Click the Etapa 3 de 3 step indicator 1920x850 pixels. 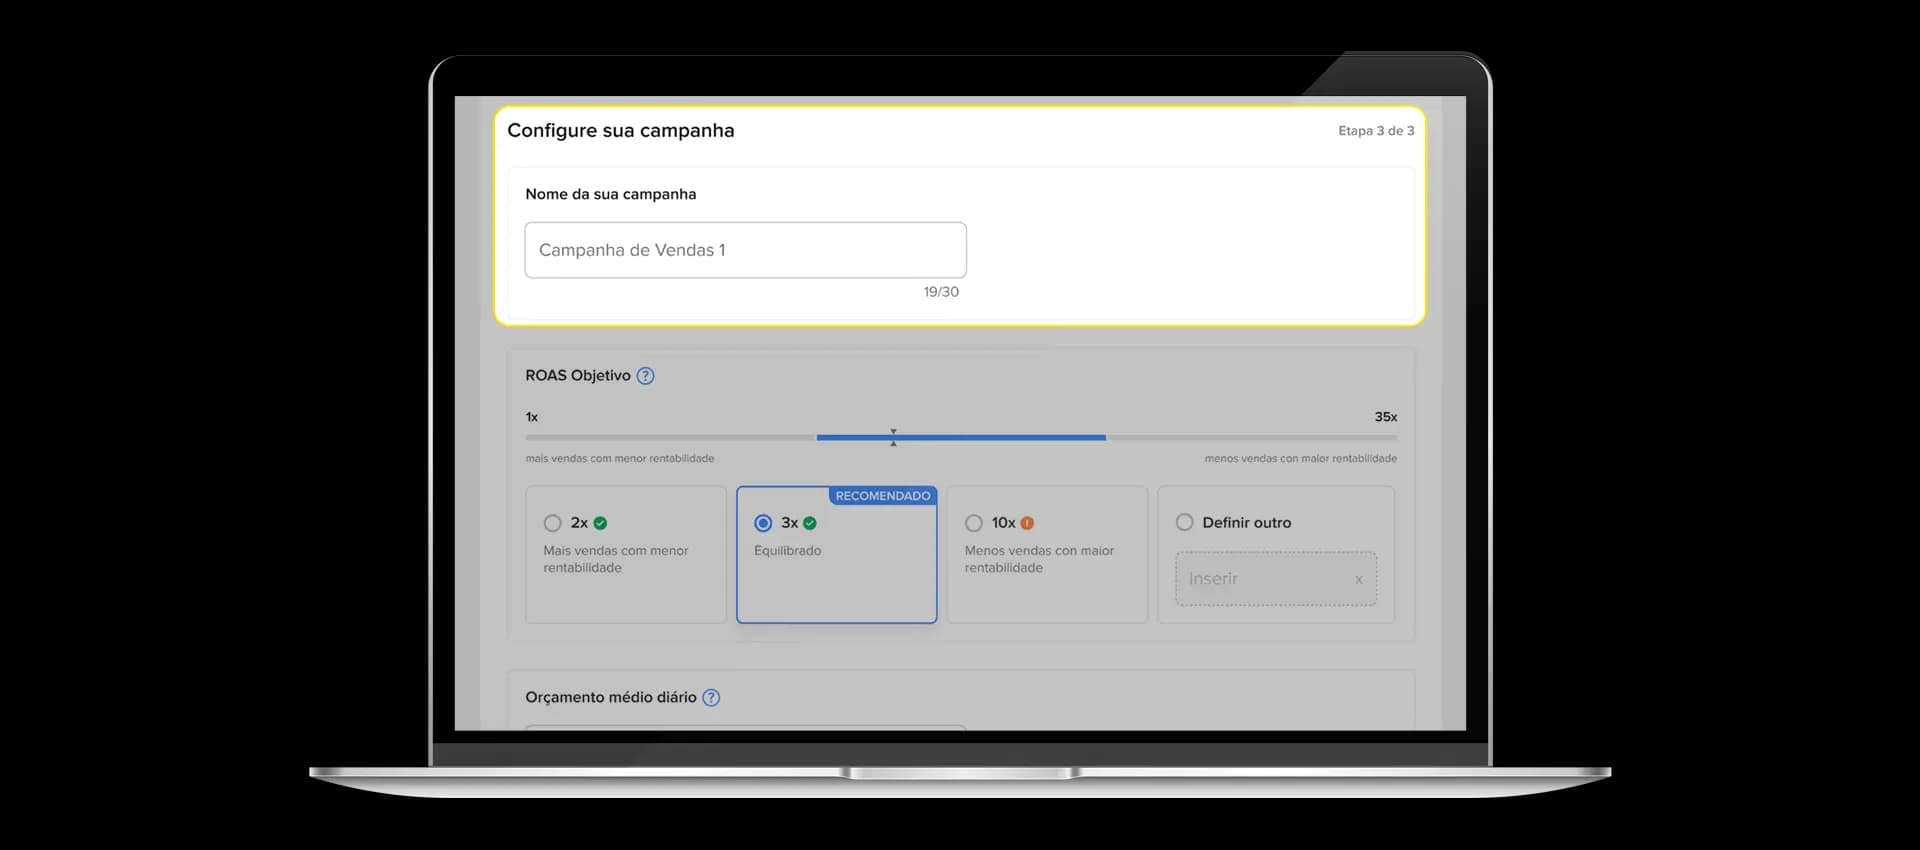[1376, 131]
